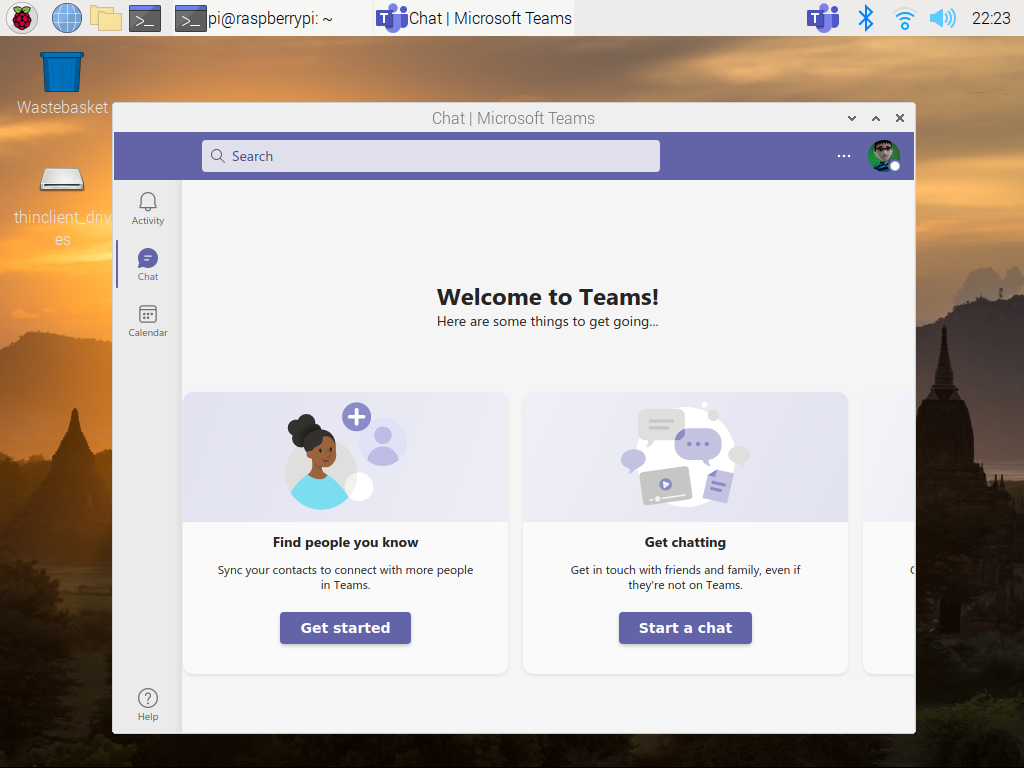The image size is (1024, 768).
Task: Minimize the Teams window with the down chevron
Action: 852,118
